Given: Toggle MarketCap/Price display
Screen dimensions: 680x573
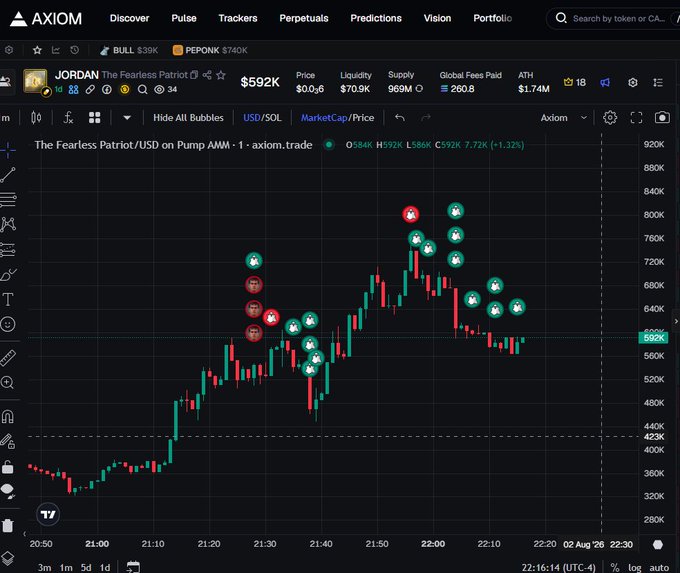Looking at the screenshot, I should [337, 118].
